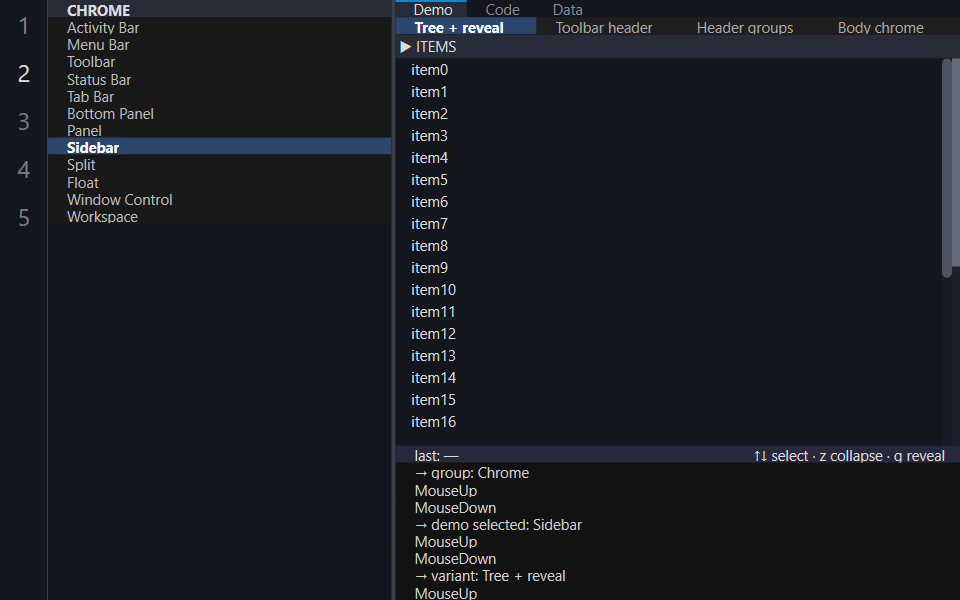Select the Panel demo entry
The image size is (960, 600).
219,130
